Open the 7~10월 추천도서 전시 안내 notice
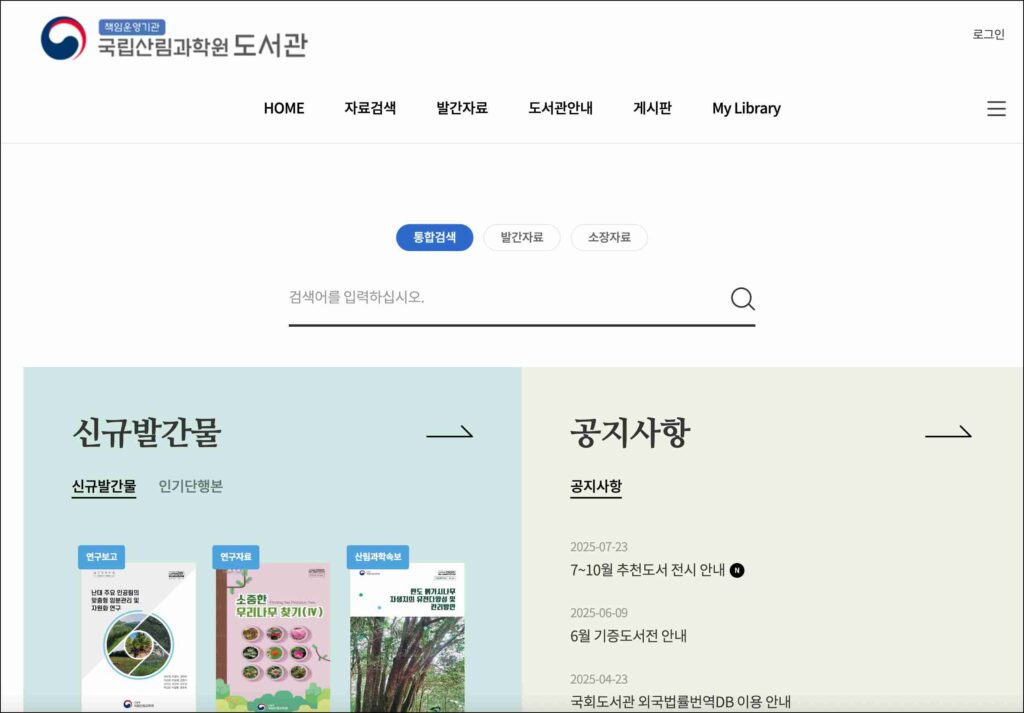This screenshot has height=713, width=1024. click(x=648, y=570)
